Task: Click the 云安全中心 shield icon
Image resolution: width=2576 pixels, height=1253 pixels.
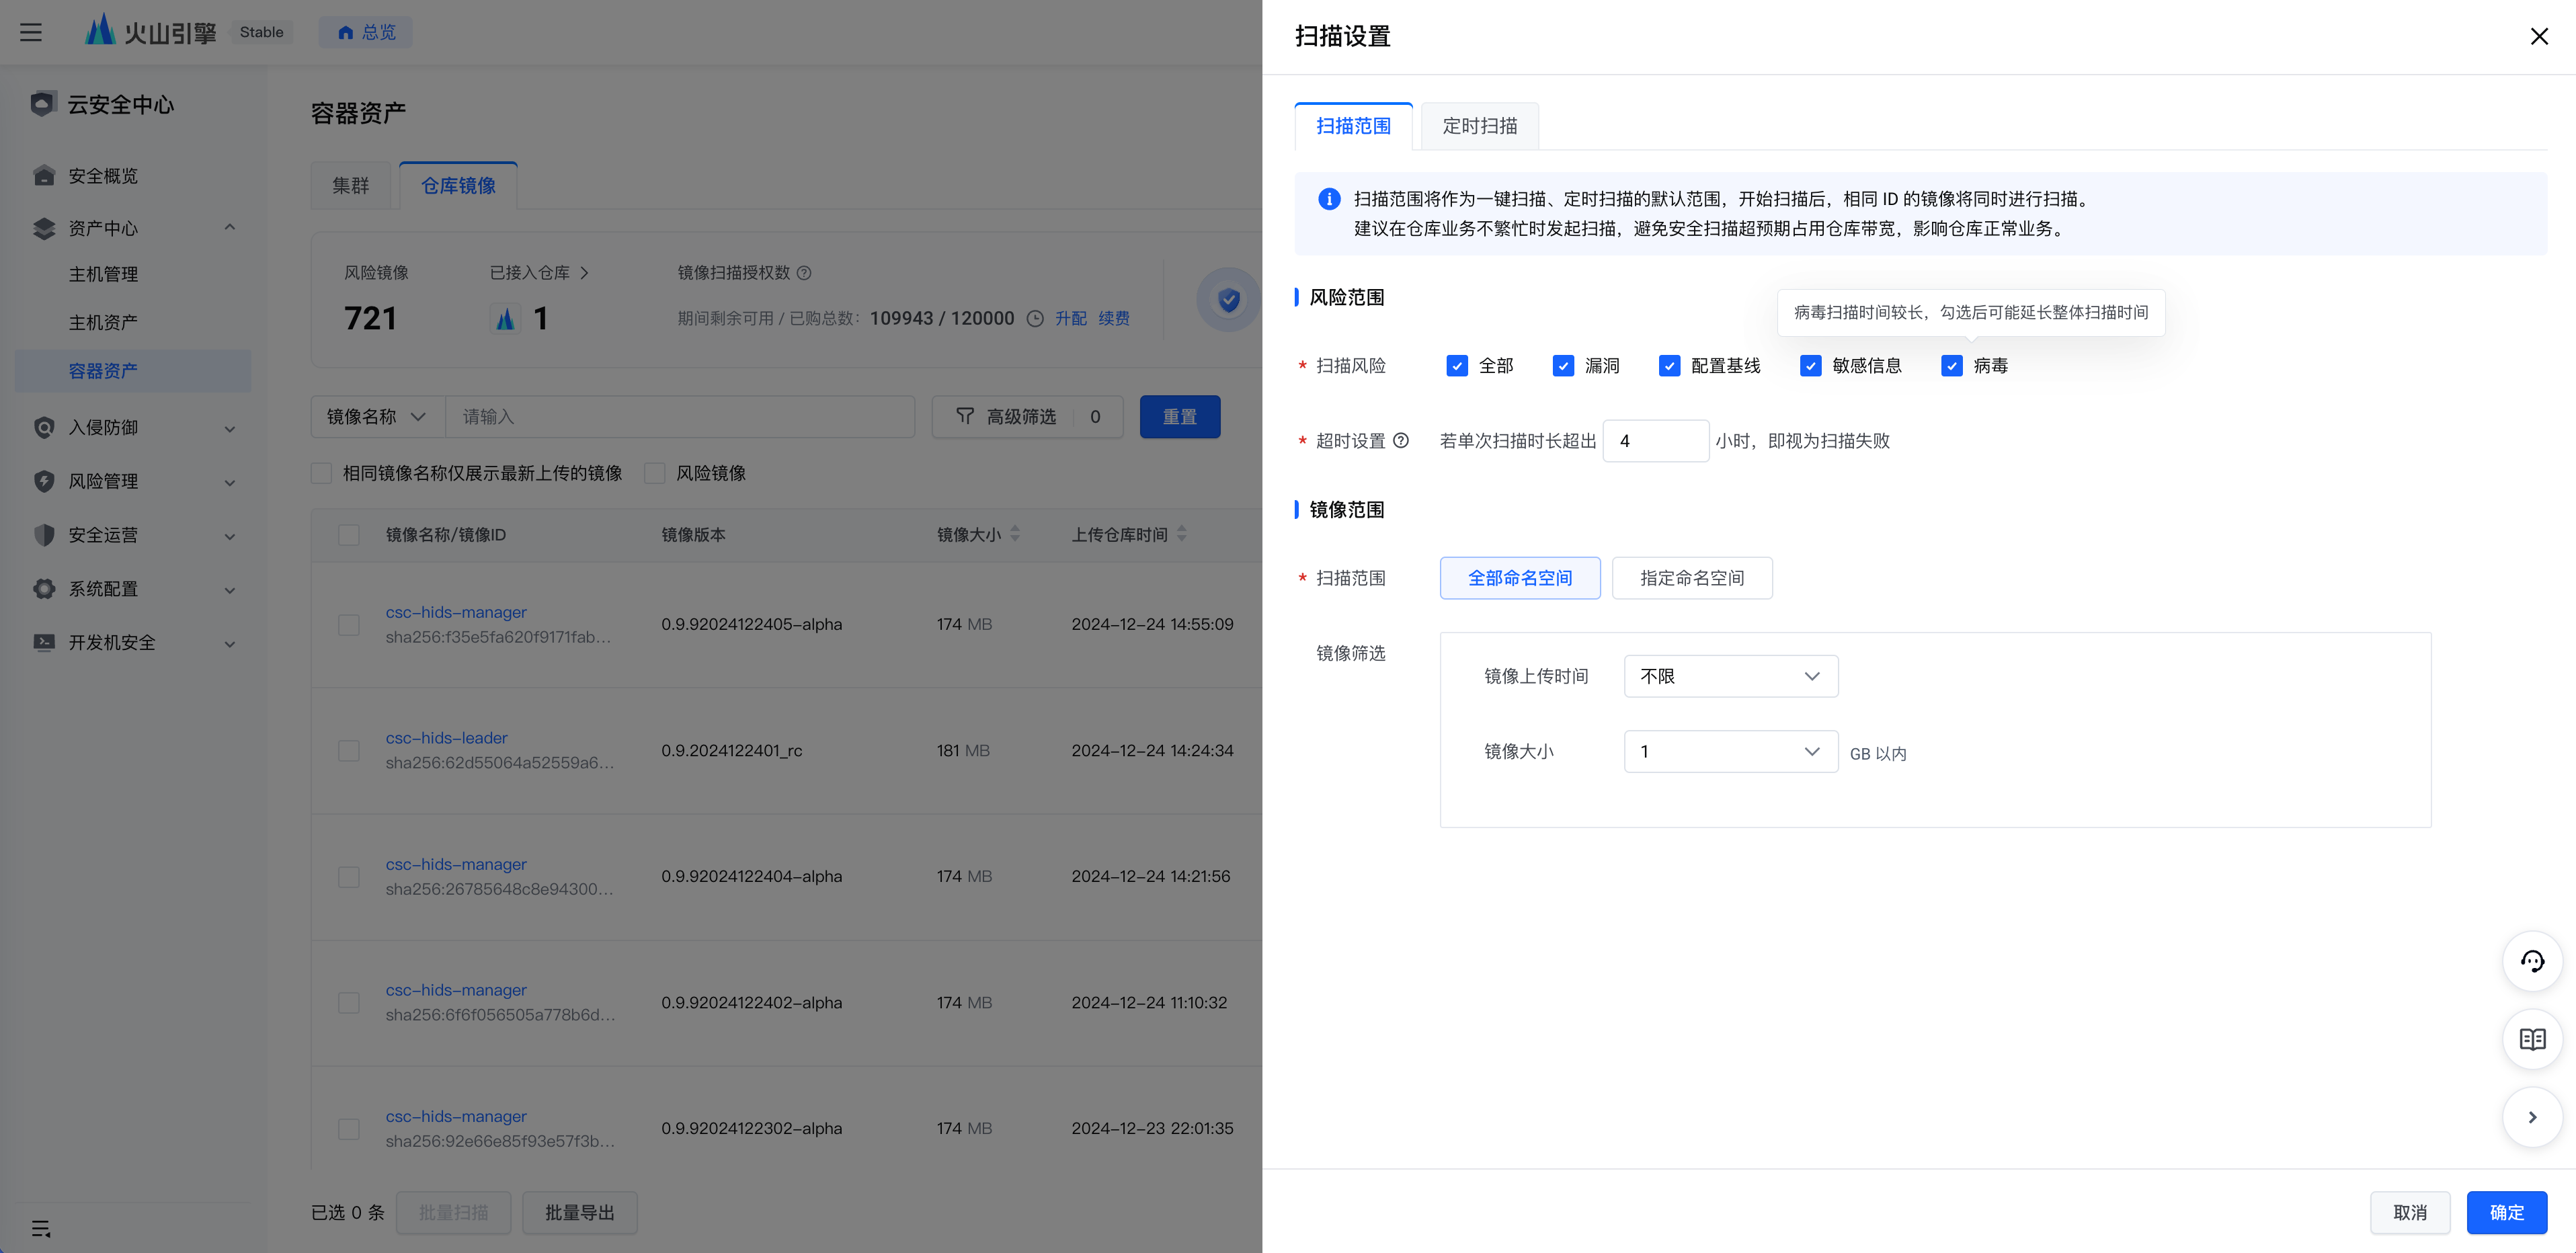Action: pyautogui.click(x=42, y=104)
